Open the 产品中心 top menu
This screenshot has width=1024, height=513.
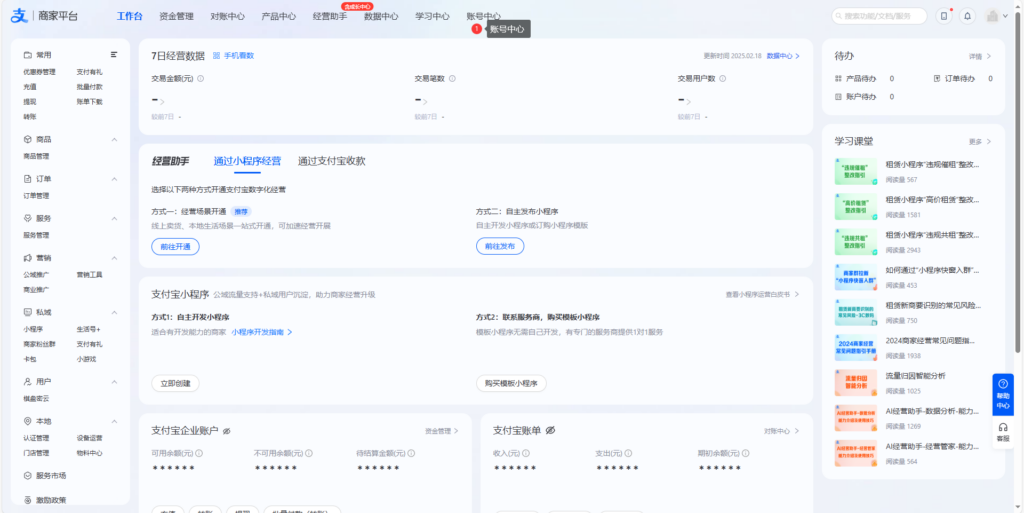coord(279,16)
